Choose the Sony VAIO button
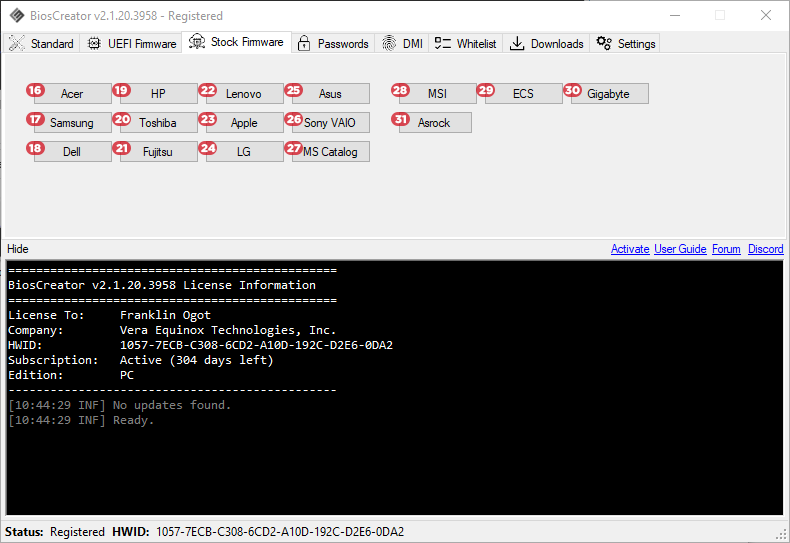790x543 pixels. click(331, 122)
